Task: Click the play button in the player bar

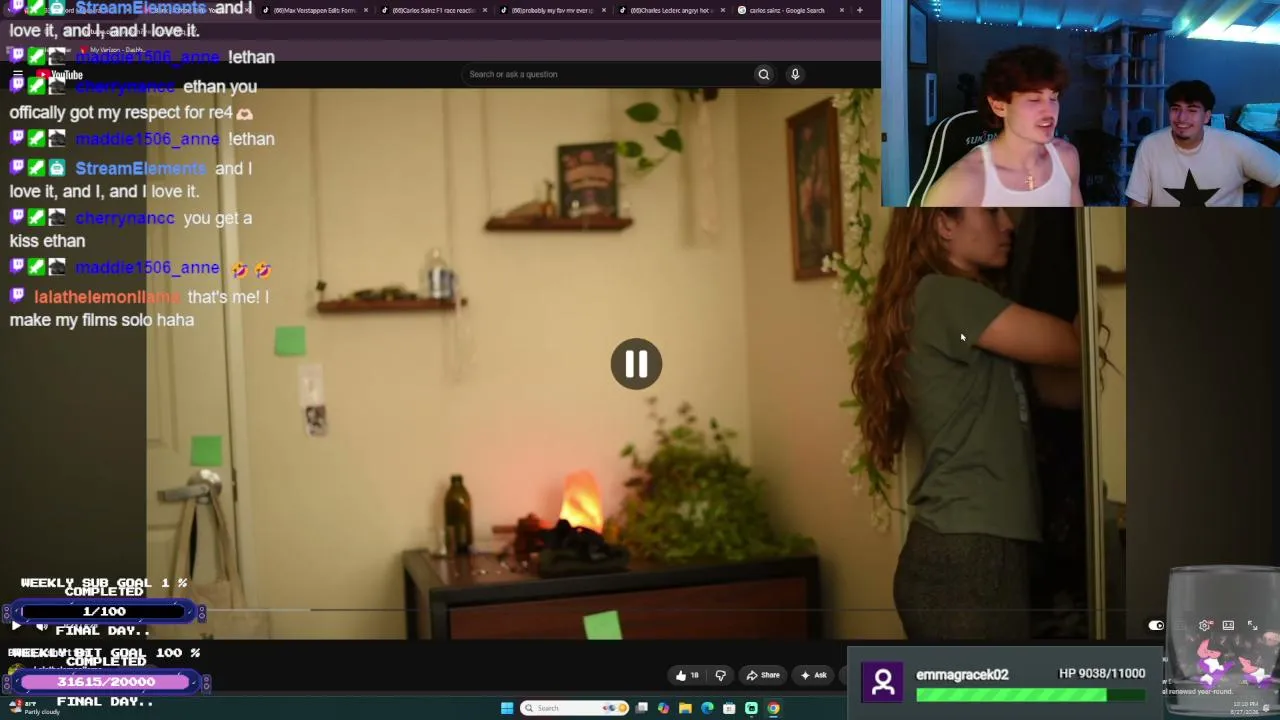Action: tap(16, 626)
